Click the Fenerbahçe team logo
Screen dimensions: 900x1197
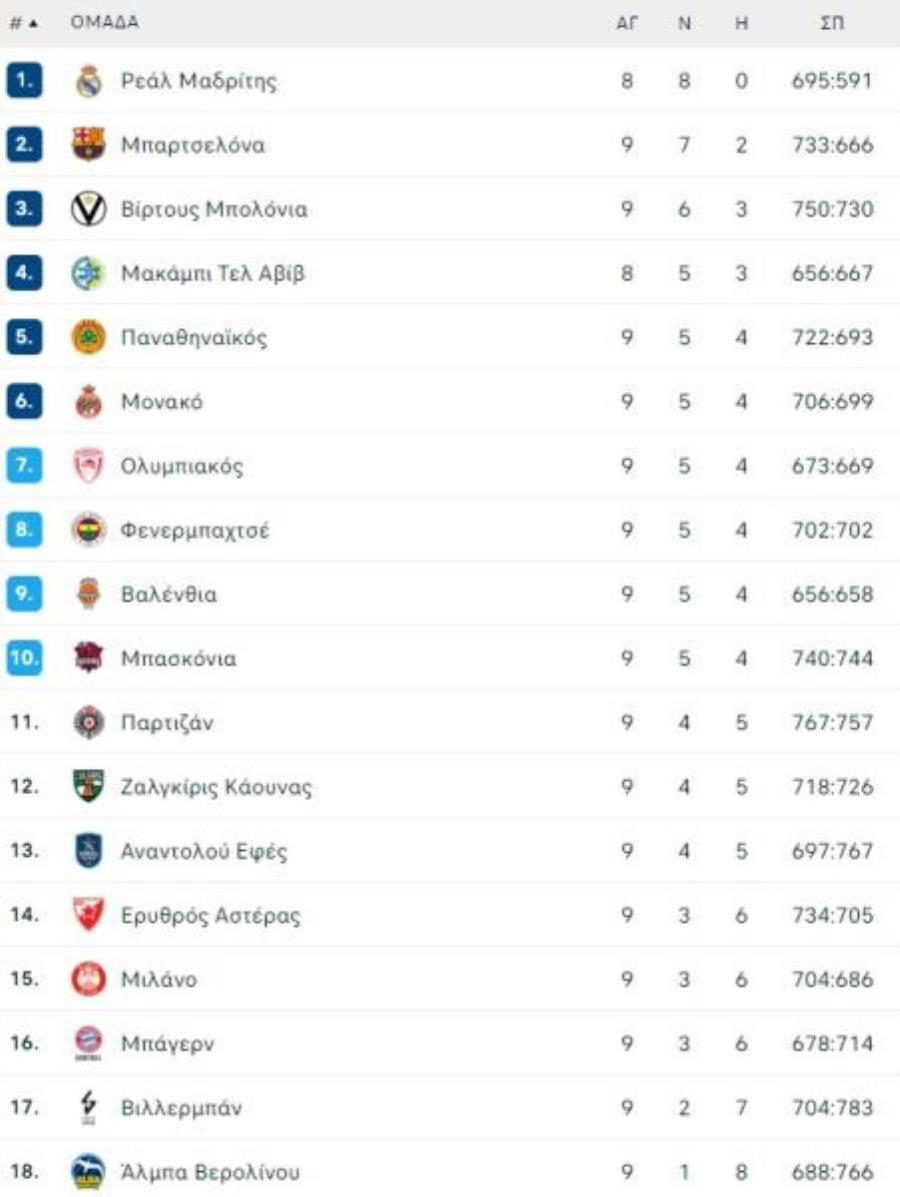89,529
